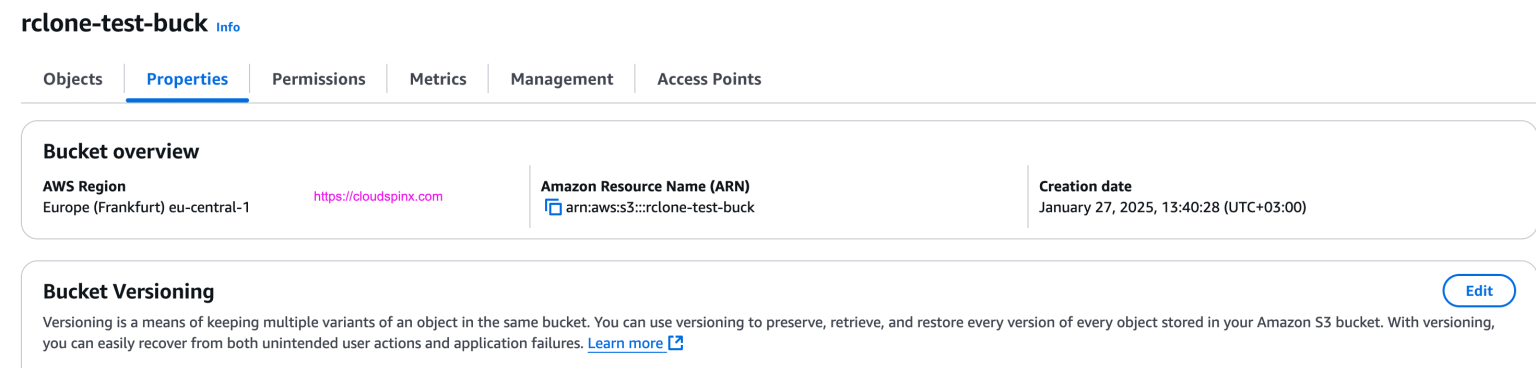Click the Info link beside bucket name
The image size is (1536, 368).
[228, 27]
